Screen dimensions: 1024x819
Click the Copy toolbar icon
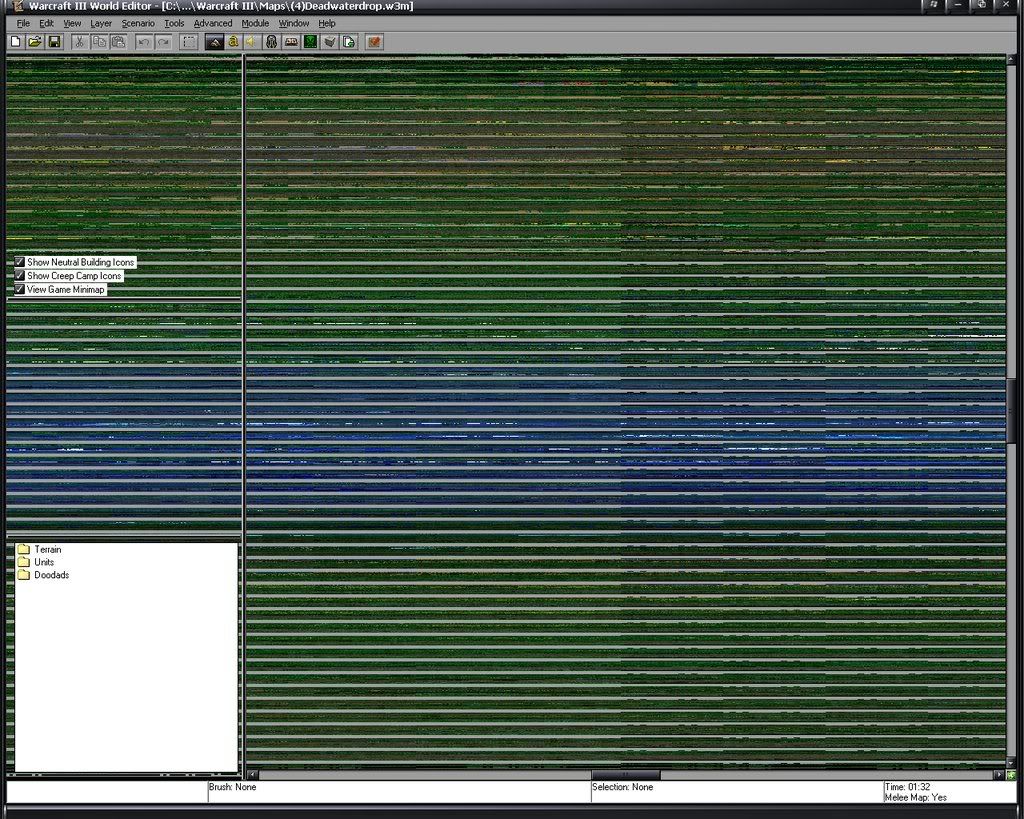click(99, 42)
